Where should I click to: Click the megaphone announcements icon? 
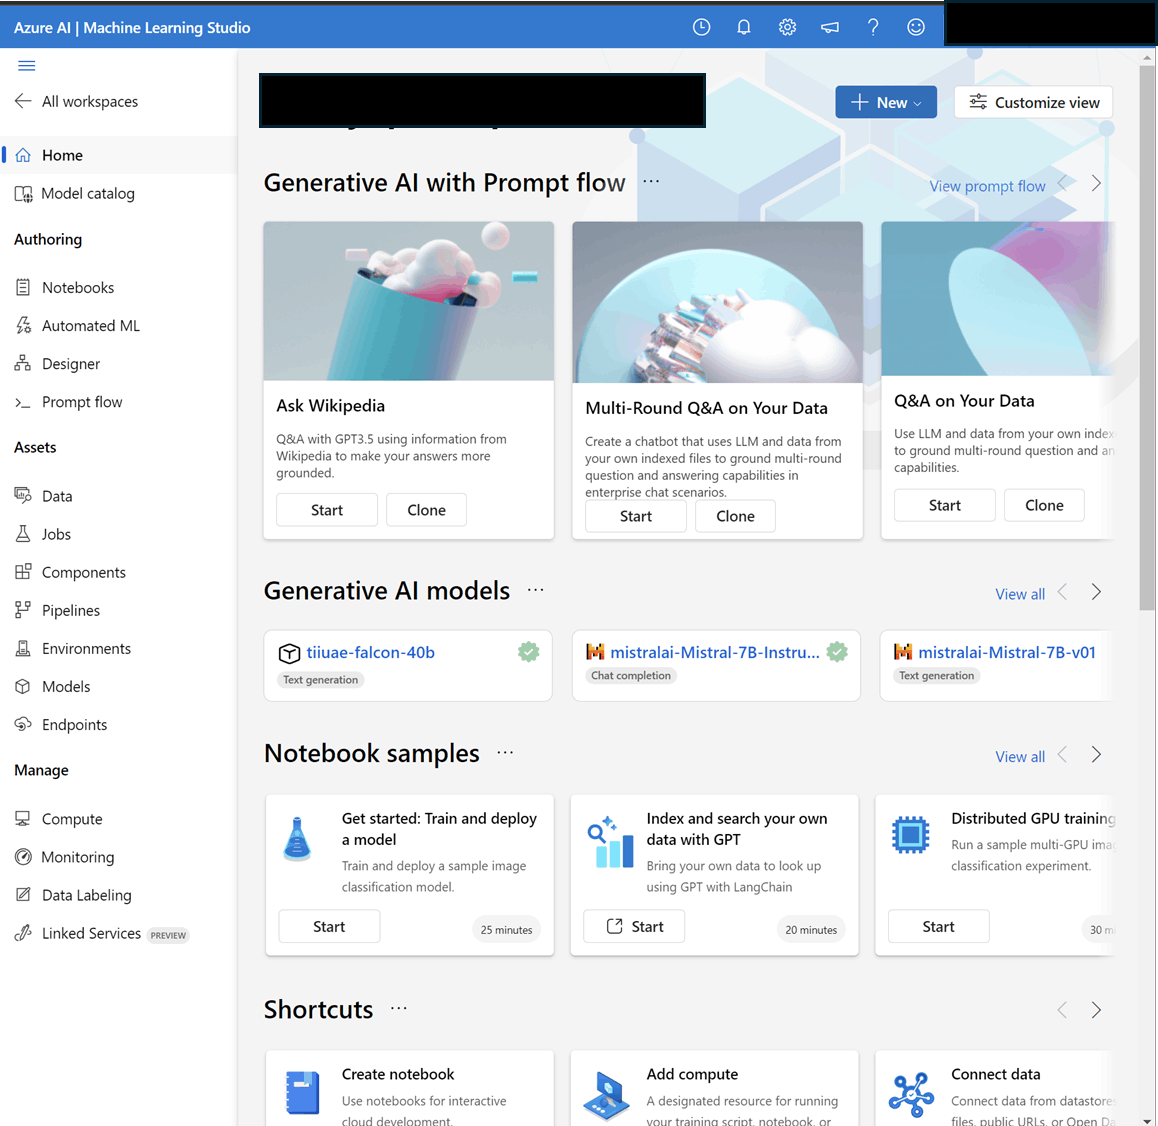pos(830,27)
